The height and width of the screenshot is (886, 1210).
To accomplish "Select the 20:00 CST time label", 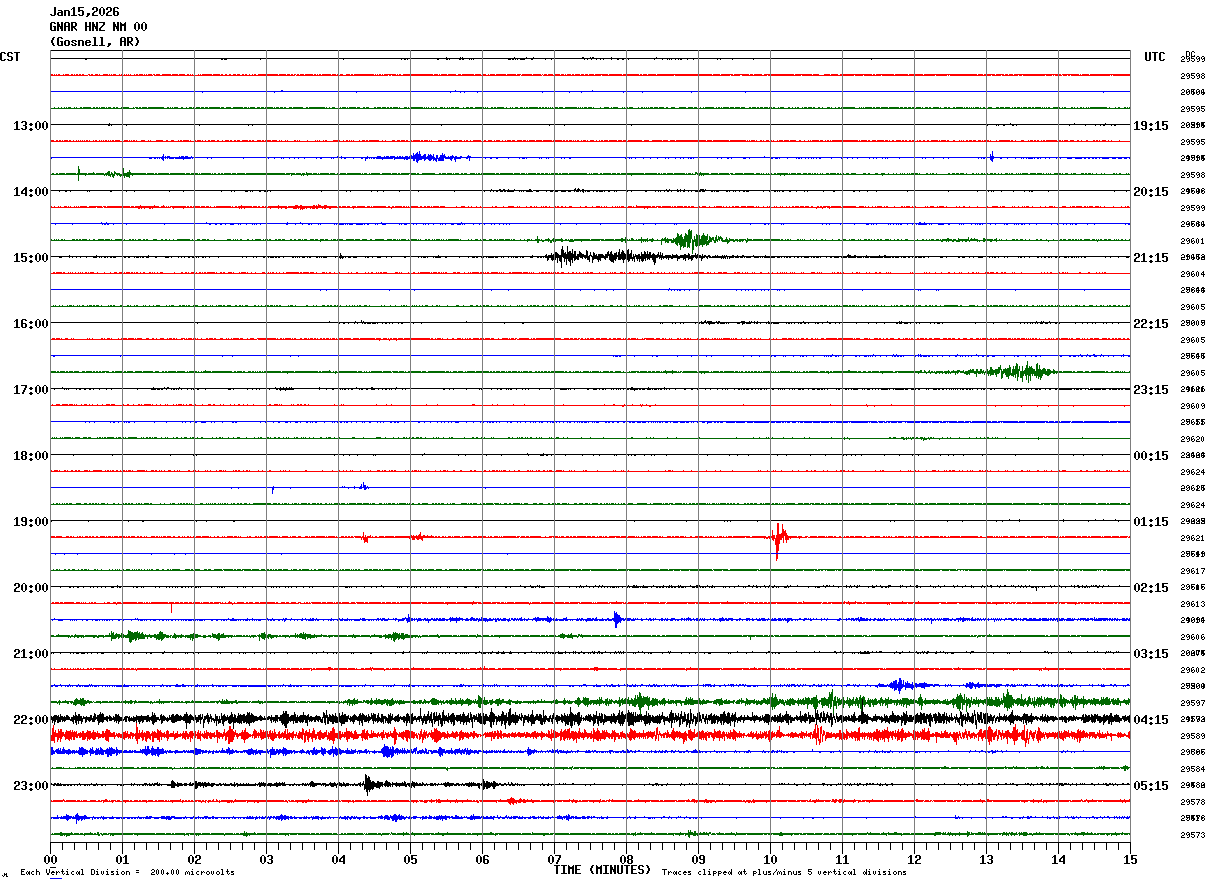I will [30, 587].
